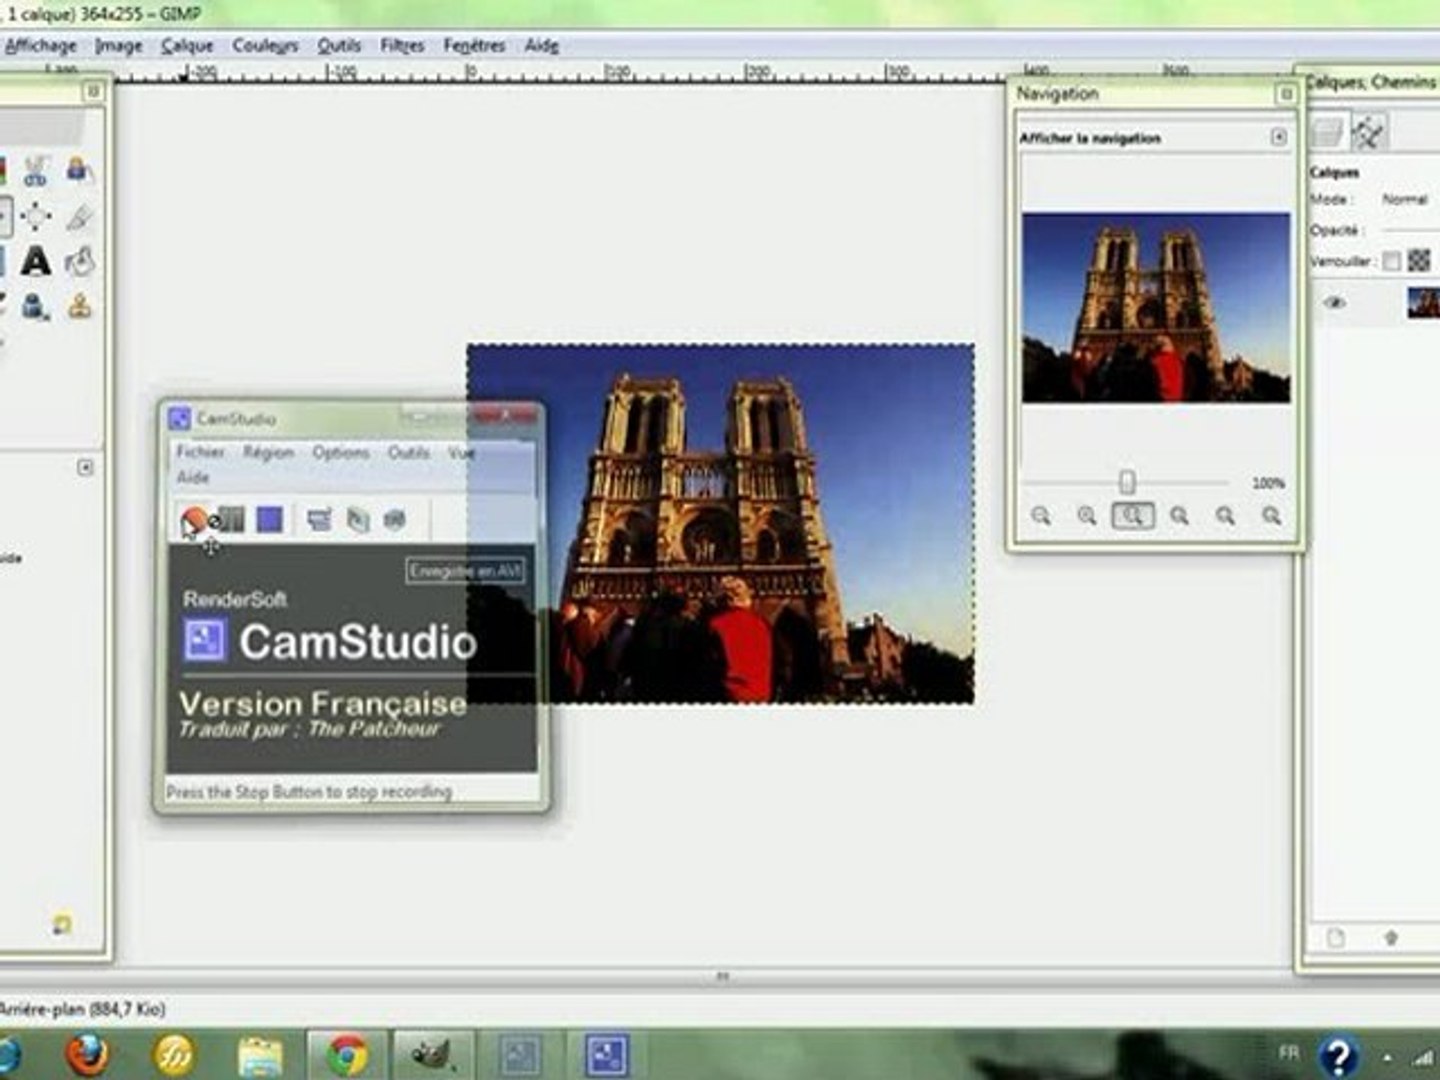
Task: Click the FR language indicator in tray
Action: coord(1288,1053)
